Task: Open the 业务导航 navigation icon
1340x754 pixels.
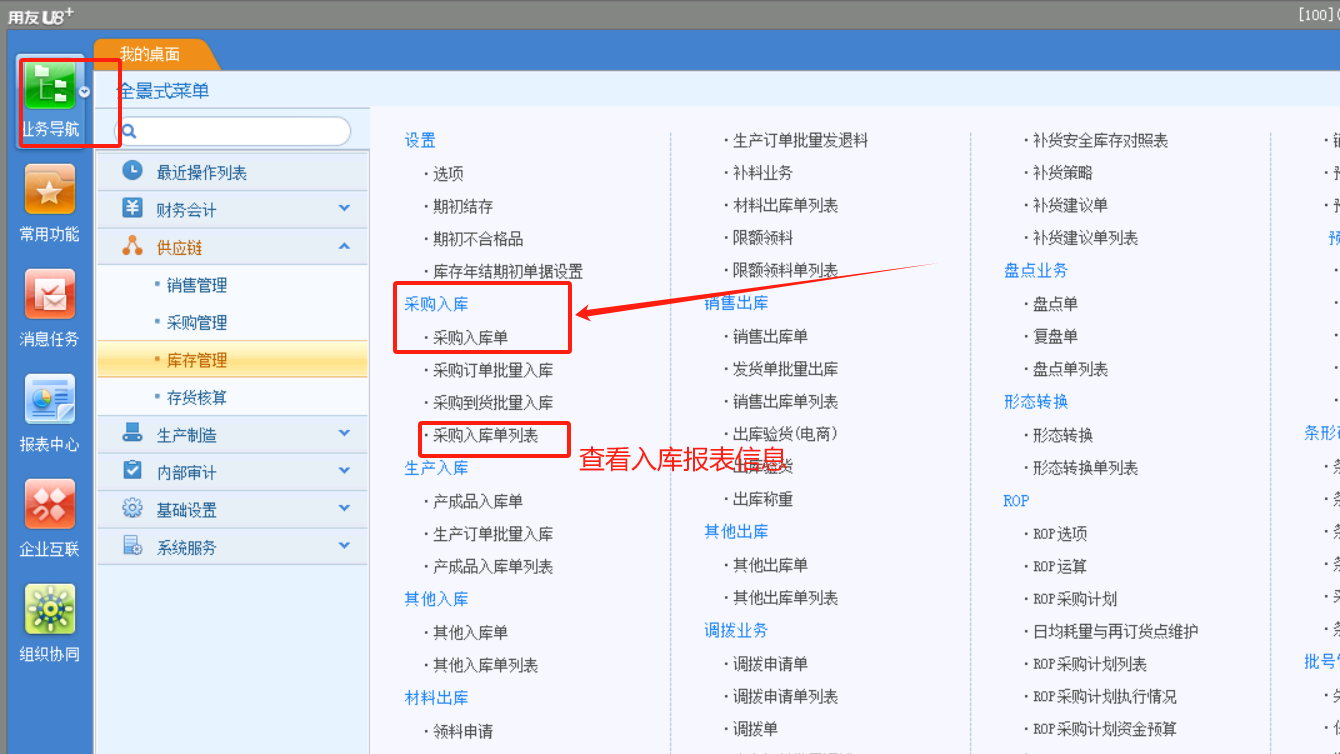Action: coord(50,85)
